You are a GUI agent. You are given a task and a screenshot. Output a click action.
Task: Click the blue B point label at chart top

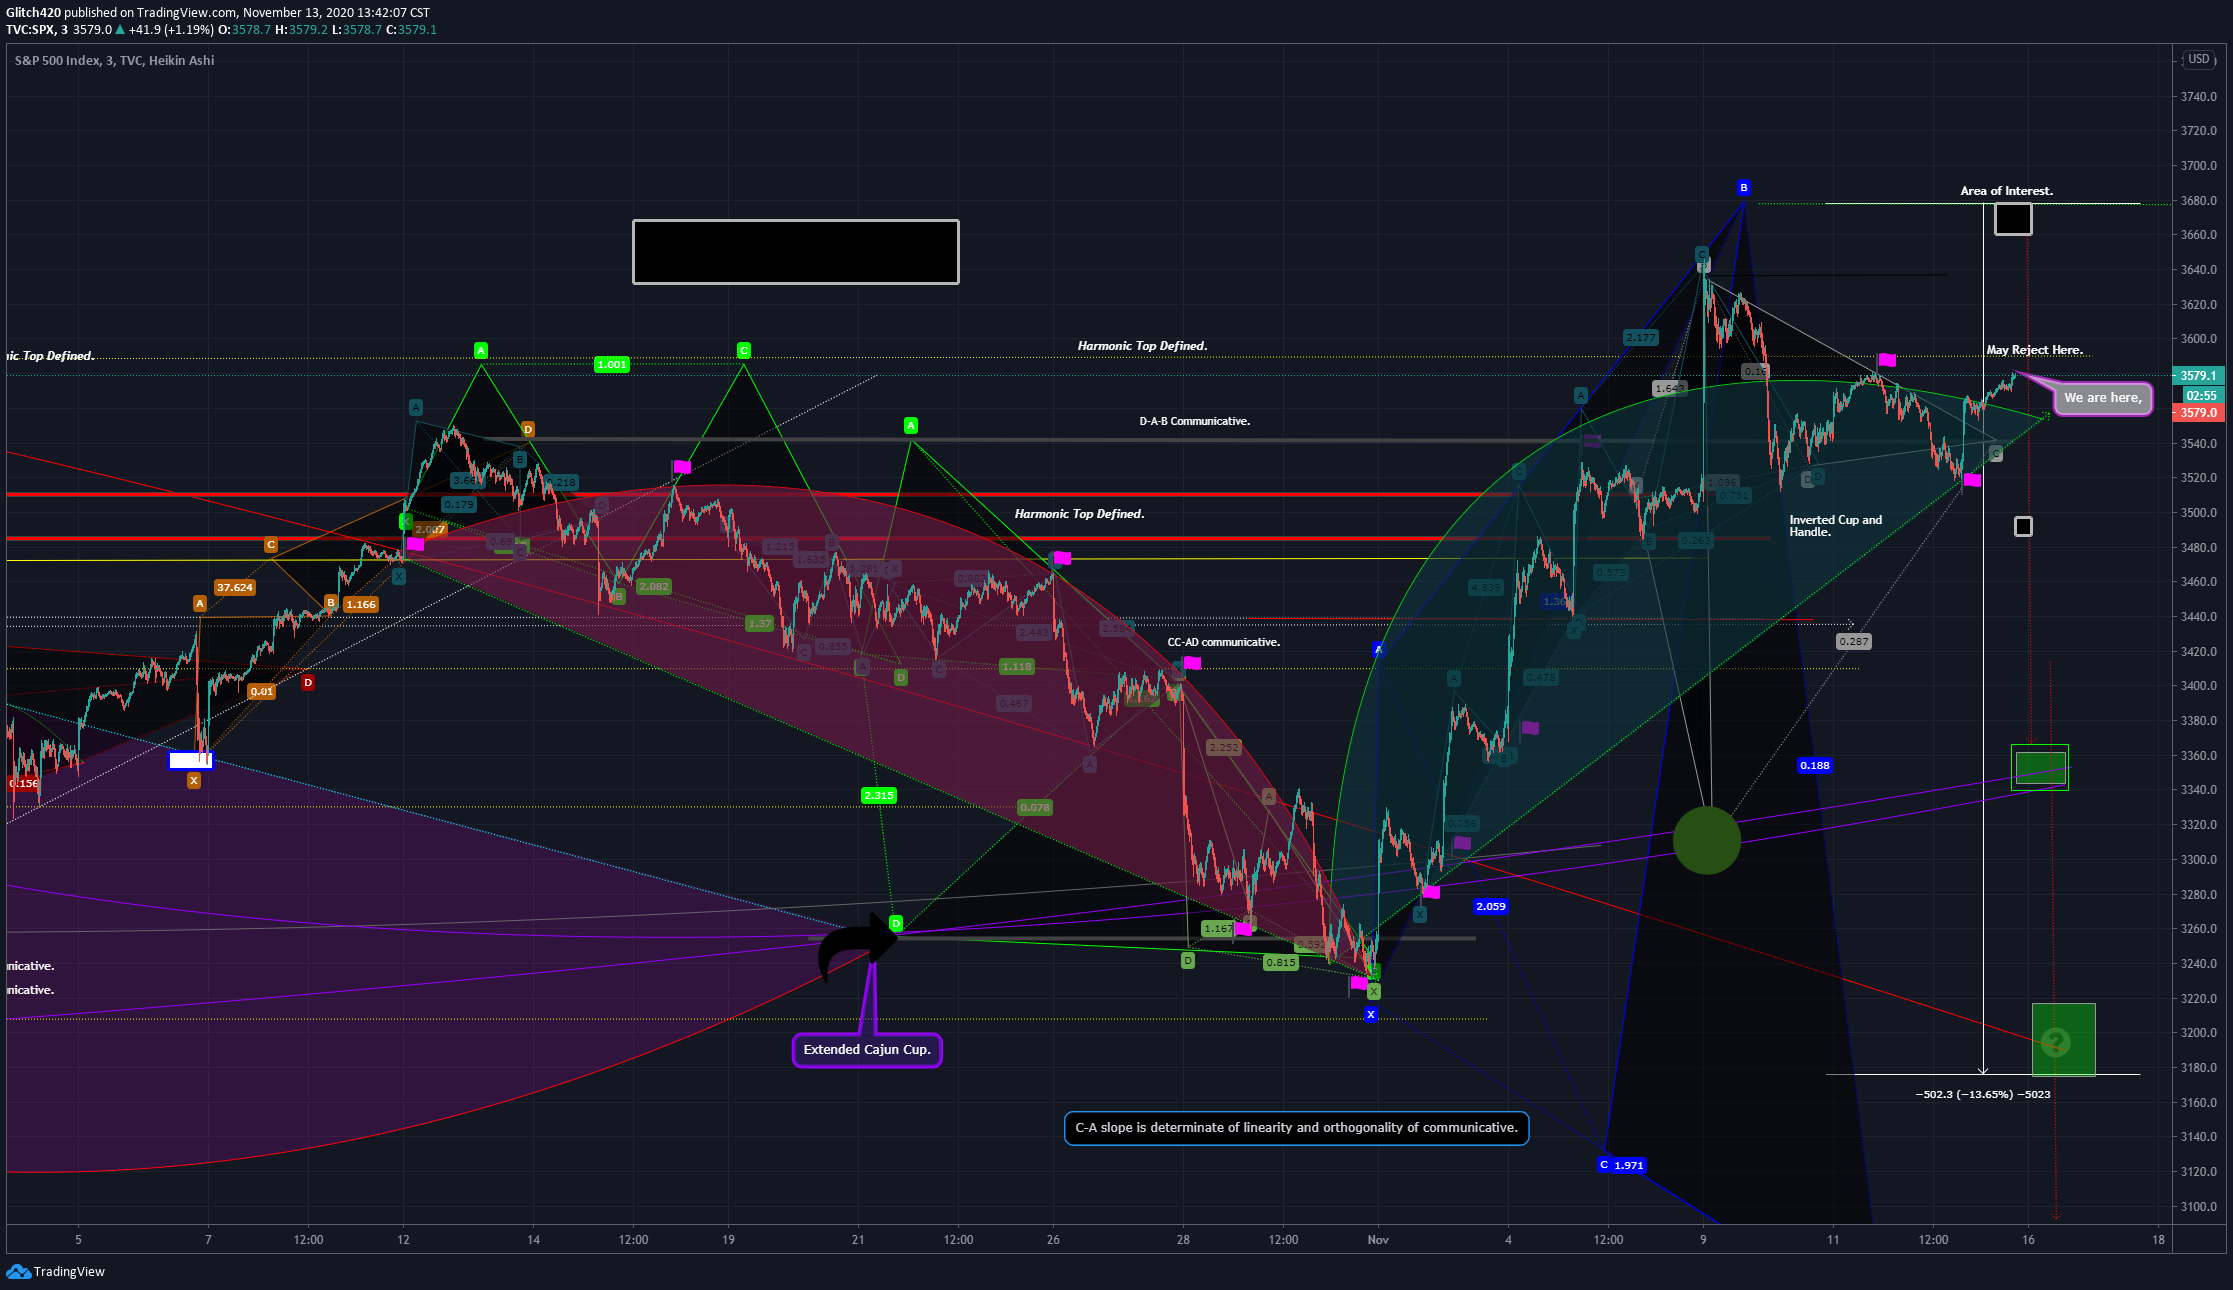[x=1743, y=188]
